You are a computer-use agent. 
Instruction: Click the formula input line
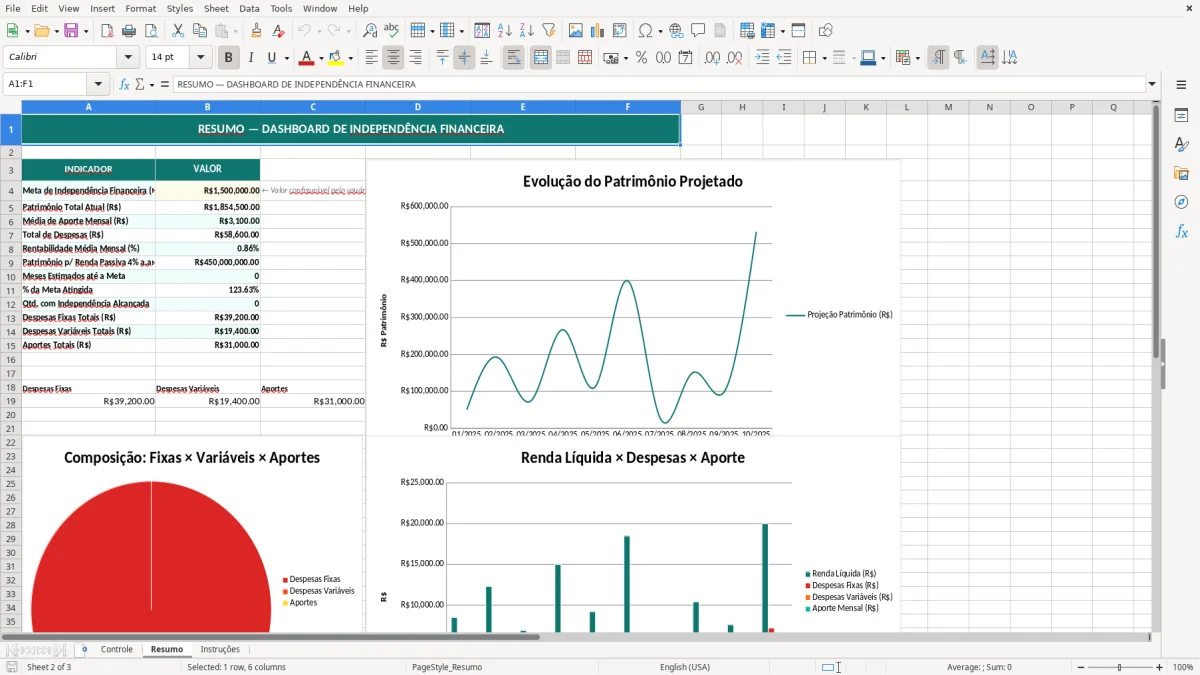pyautogui.click(x=658, y=85)
